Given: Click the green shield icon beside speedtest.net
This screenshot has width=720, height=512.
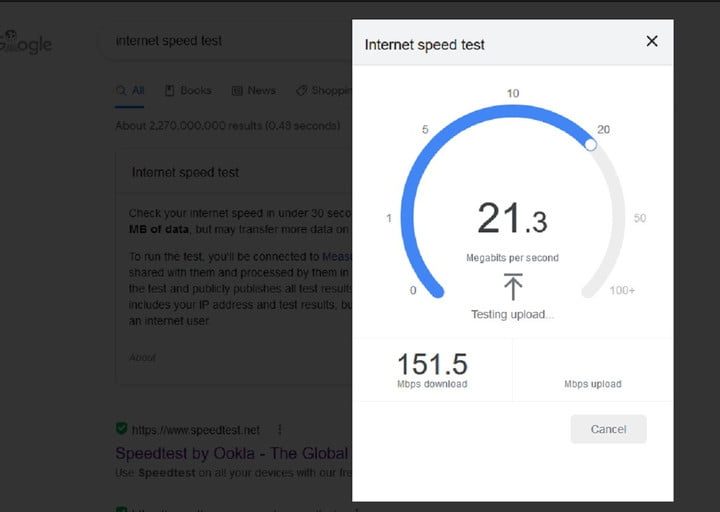Looking at the screenshot, I should tap(122, 429).
